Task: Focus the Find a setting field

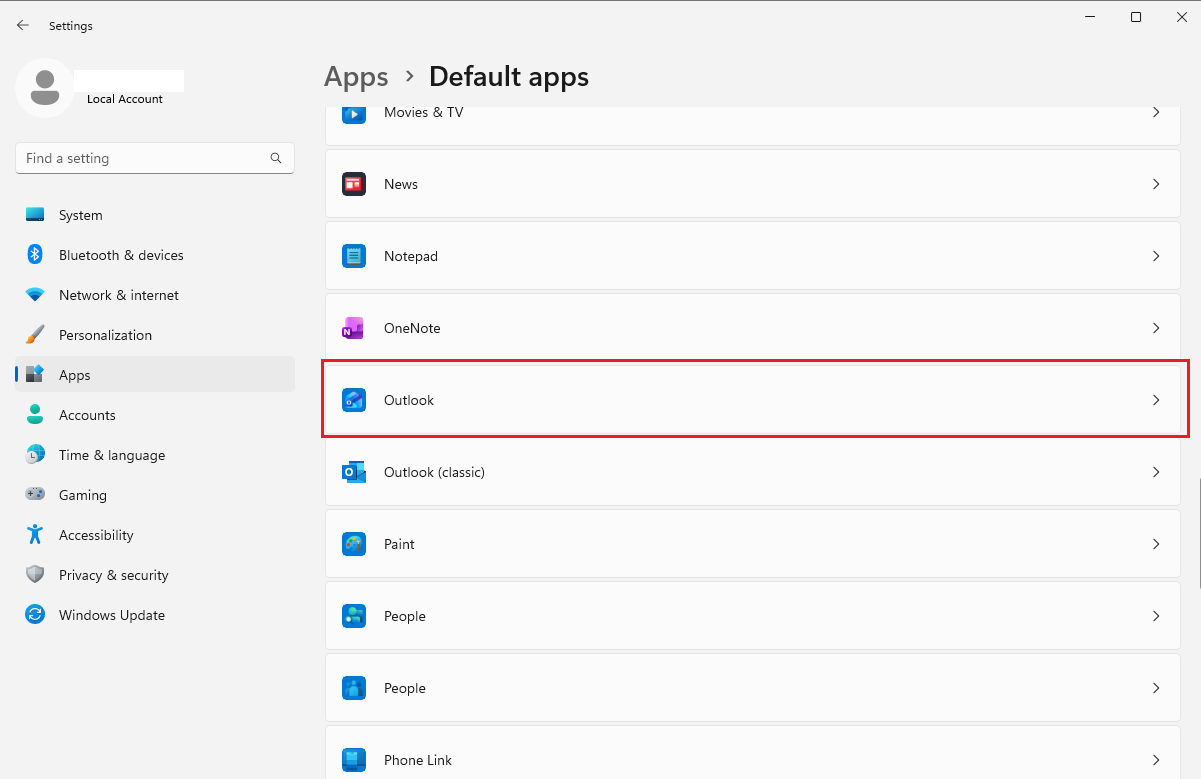Action: click(155, 158)
